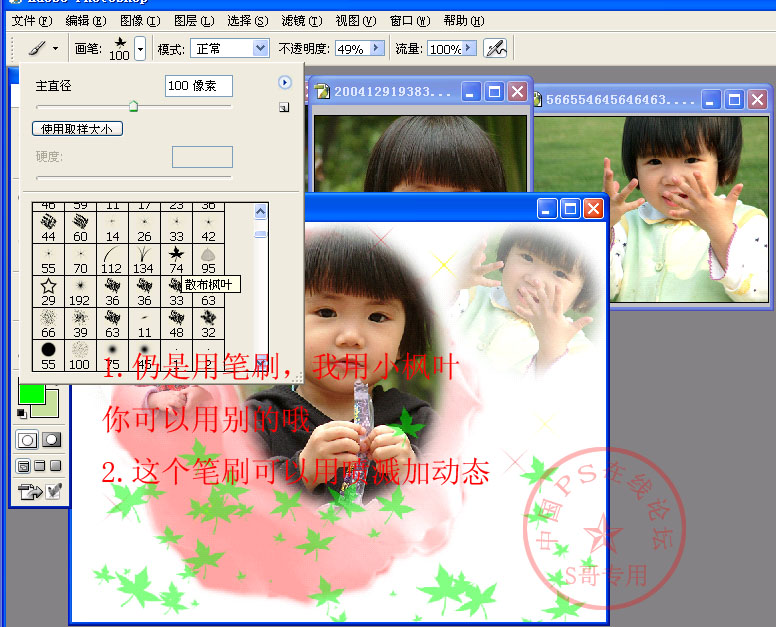Viewport: 776px width, 627px height.
Task: Pick the 70 star brush preset
Action: (80, 260)
